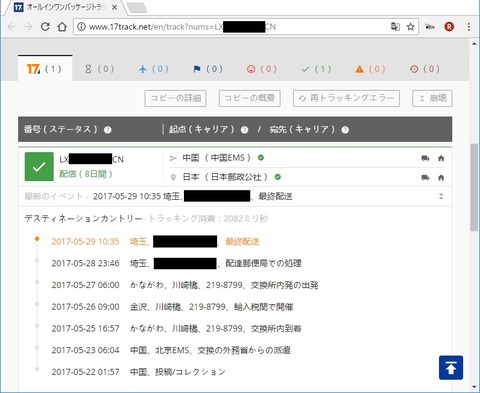Click the 2017-05-29 10:35 最終配送 timeline entry

coord(155,241)
